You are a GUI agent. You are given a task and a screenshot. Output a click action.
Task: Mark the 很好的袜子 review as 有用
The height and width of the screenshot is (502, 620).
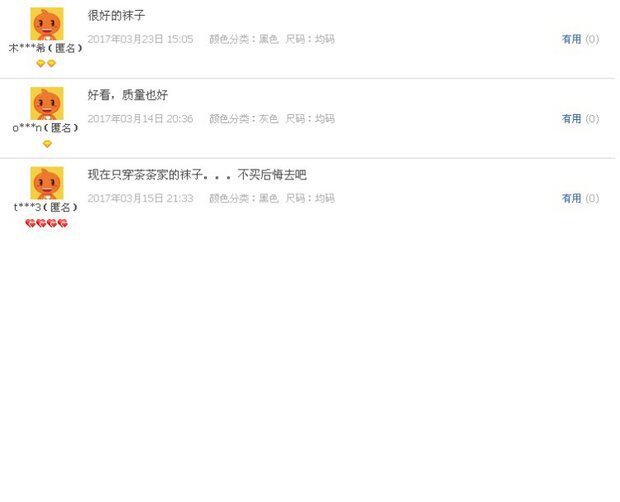click(571, 39)
